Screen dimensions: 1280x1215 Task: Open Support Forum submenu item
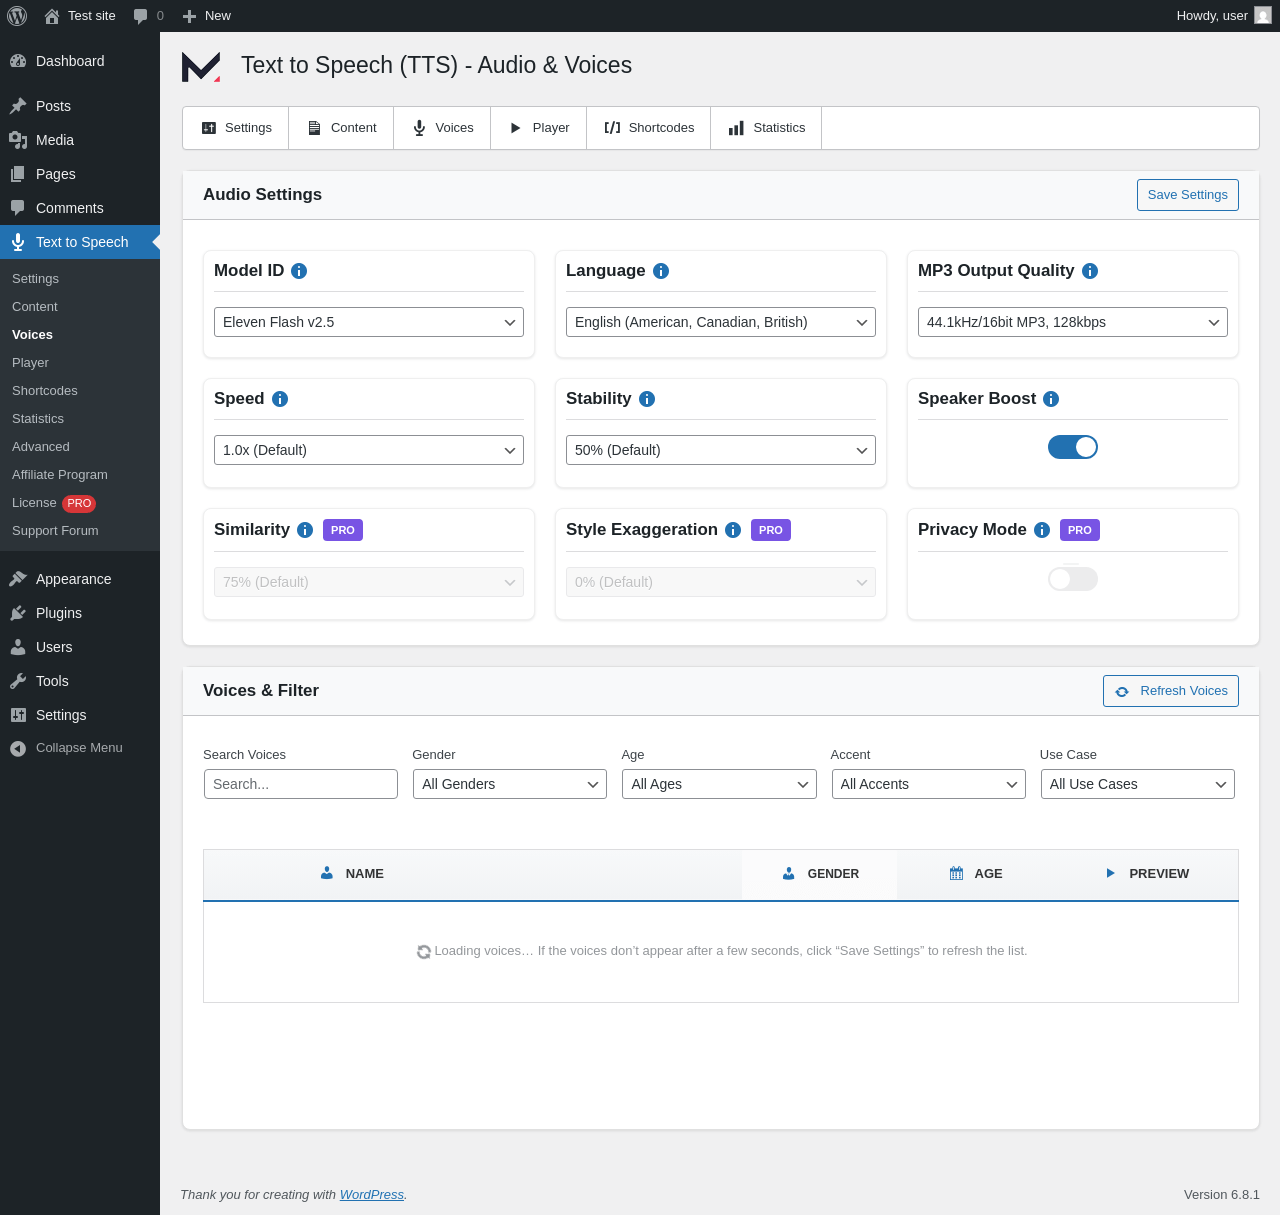(x=80, y=531)
